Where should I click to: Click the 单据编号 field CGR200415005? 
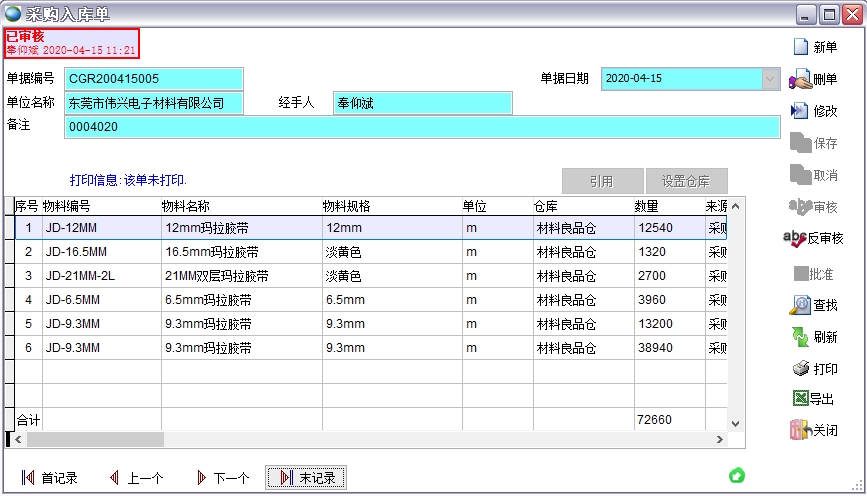154,79
